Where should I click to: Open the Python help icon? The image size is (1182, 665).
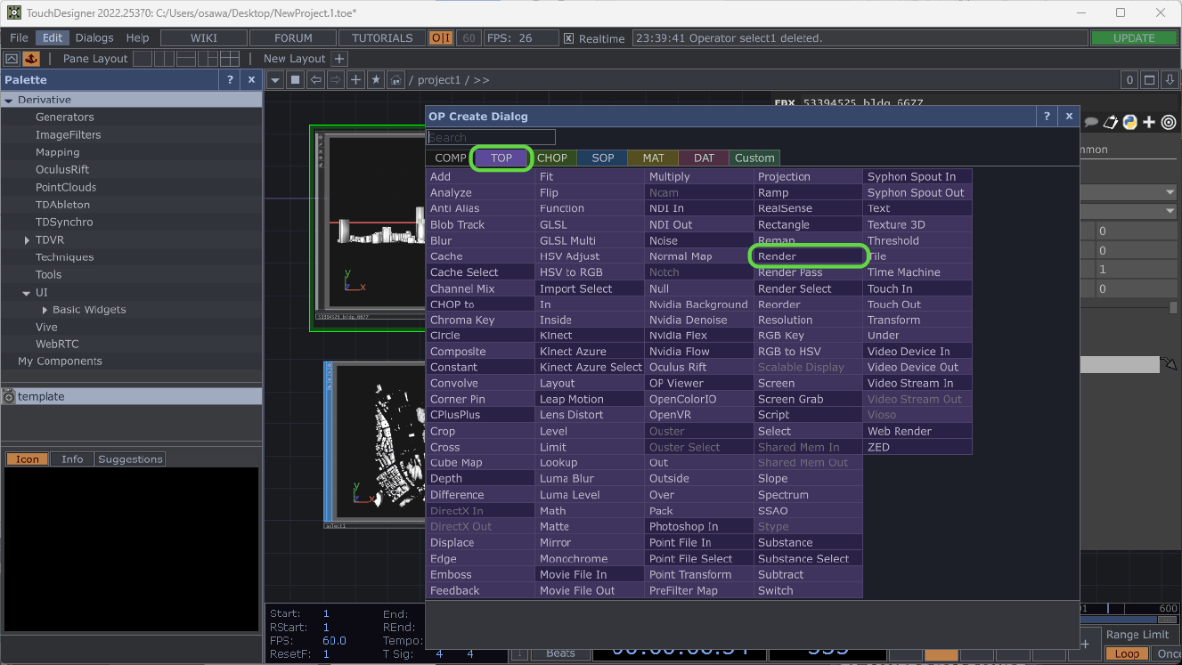point(1130,122)
